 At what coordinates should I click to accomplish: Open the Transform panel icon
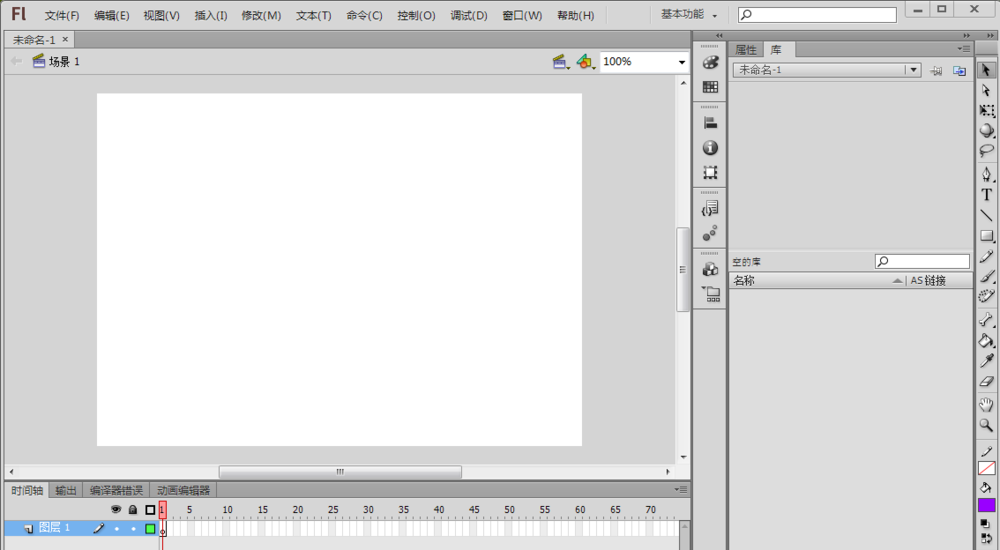[x=710, y=172]
